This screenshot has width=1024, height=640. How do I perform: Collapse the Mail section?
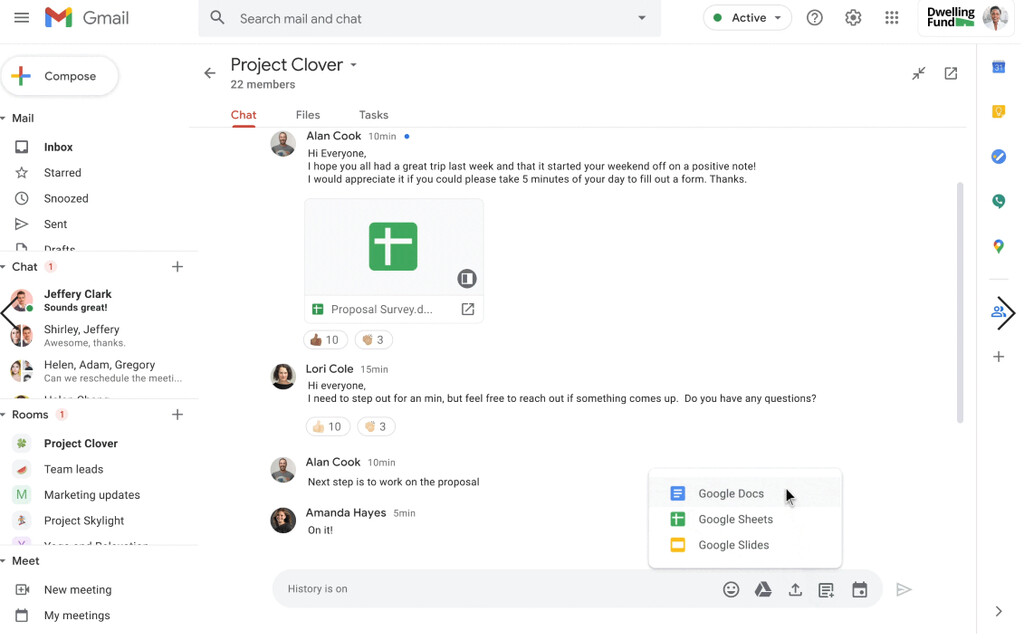[x=3, y=118]
